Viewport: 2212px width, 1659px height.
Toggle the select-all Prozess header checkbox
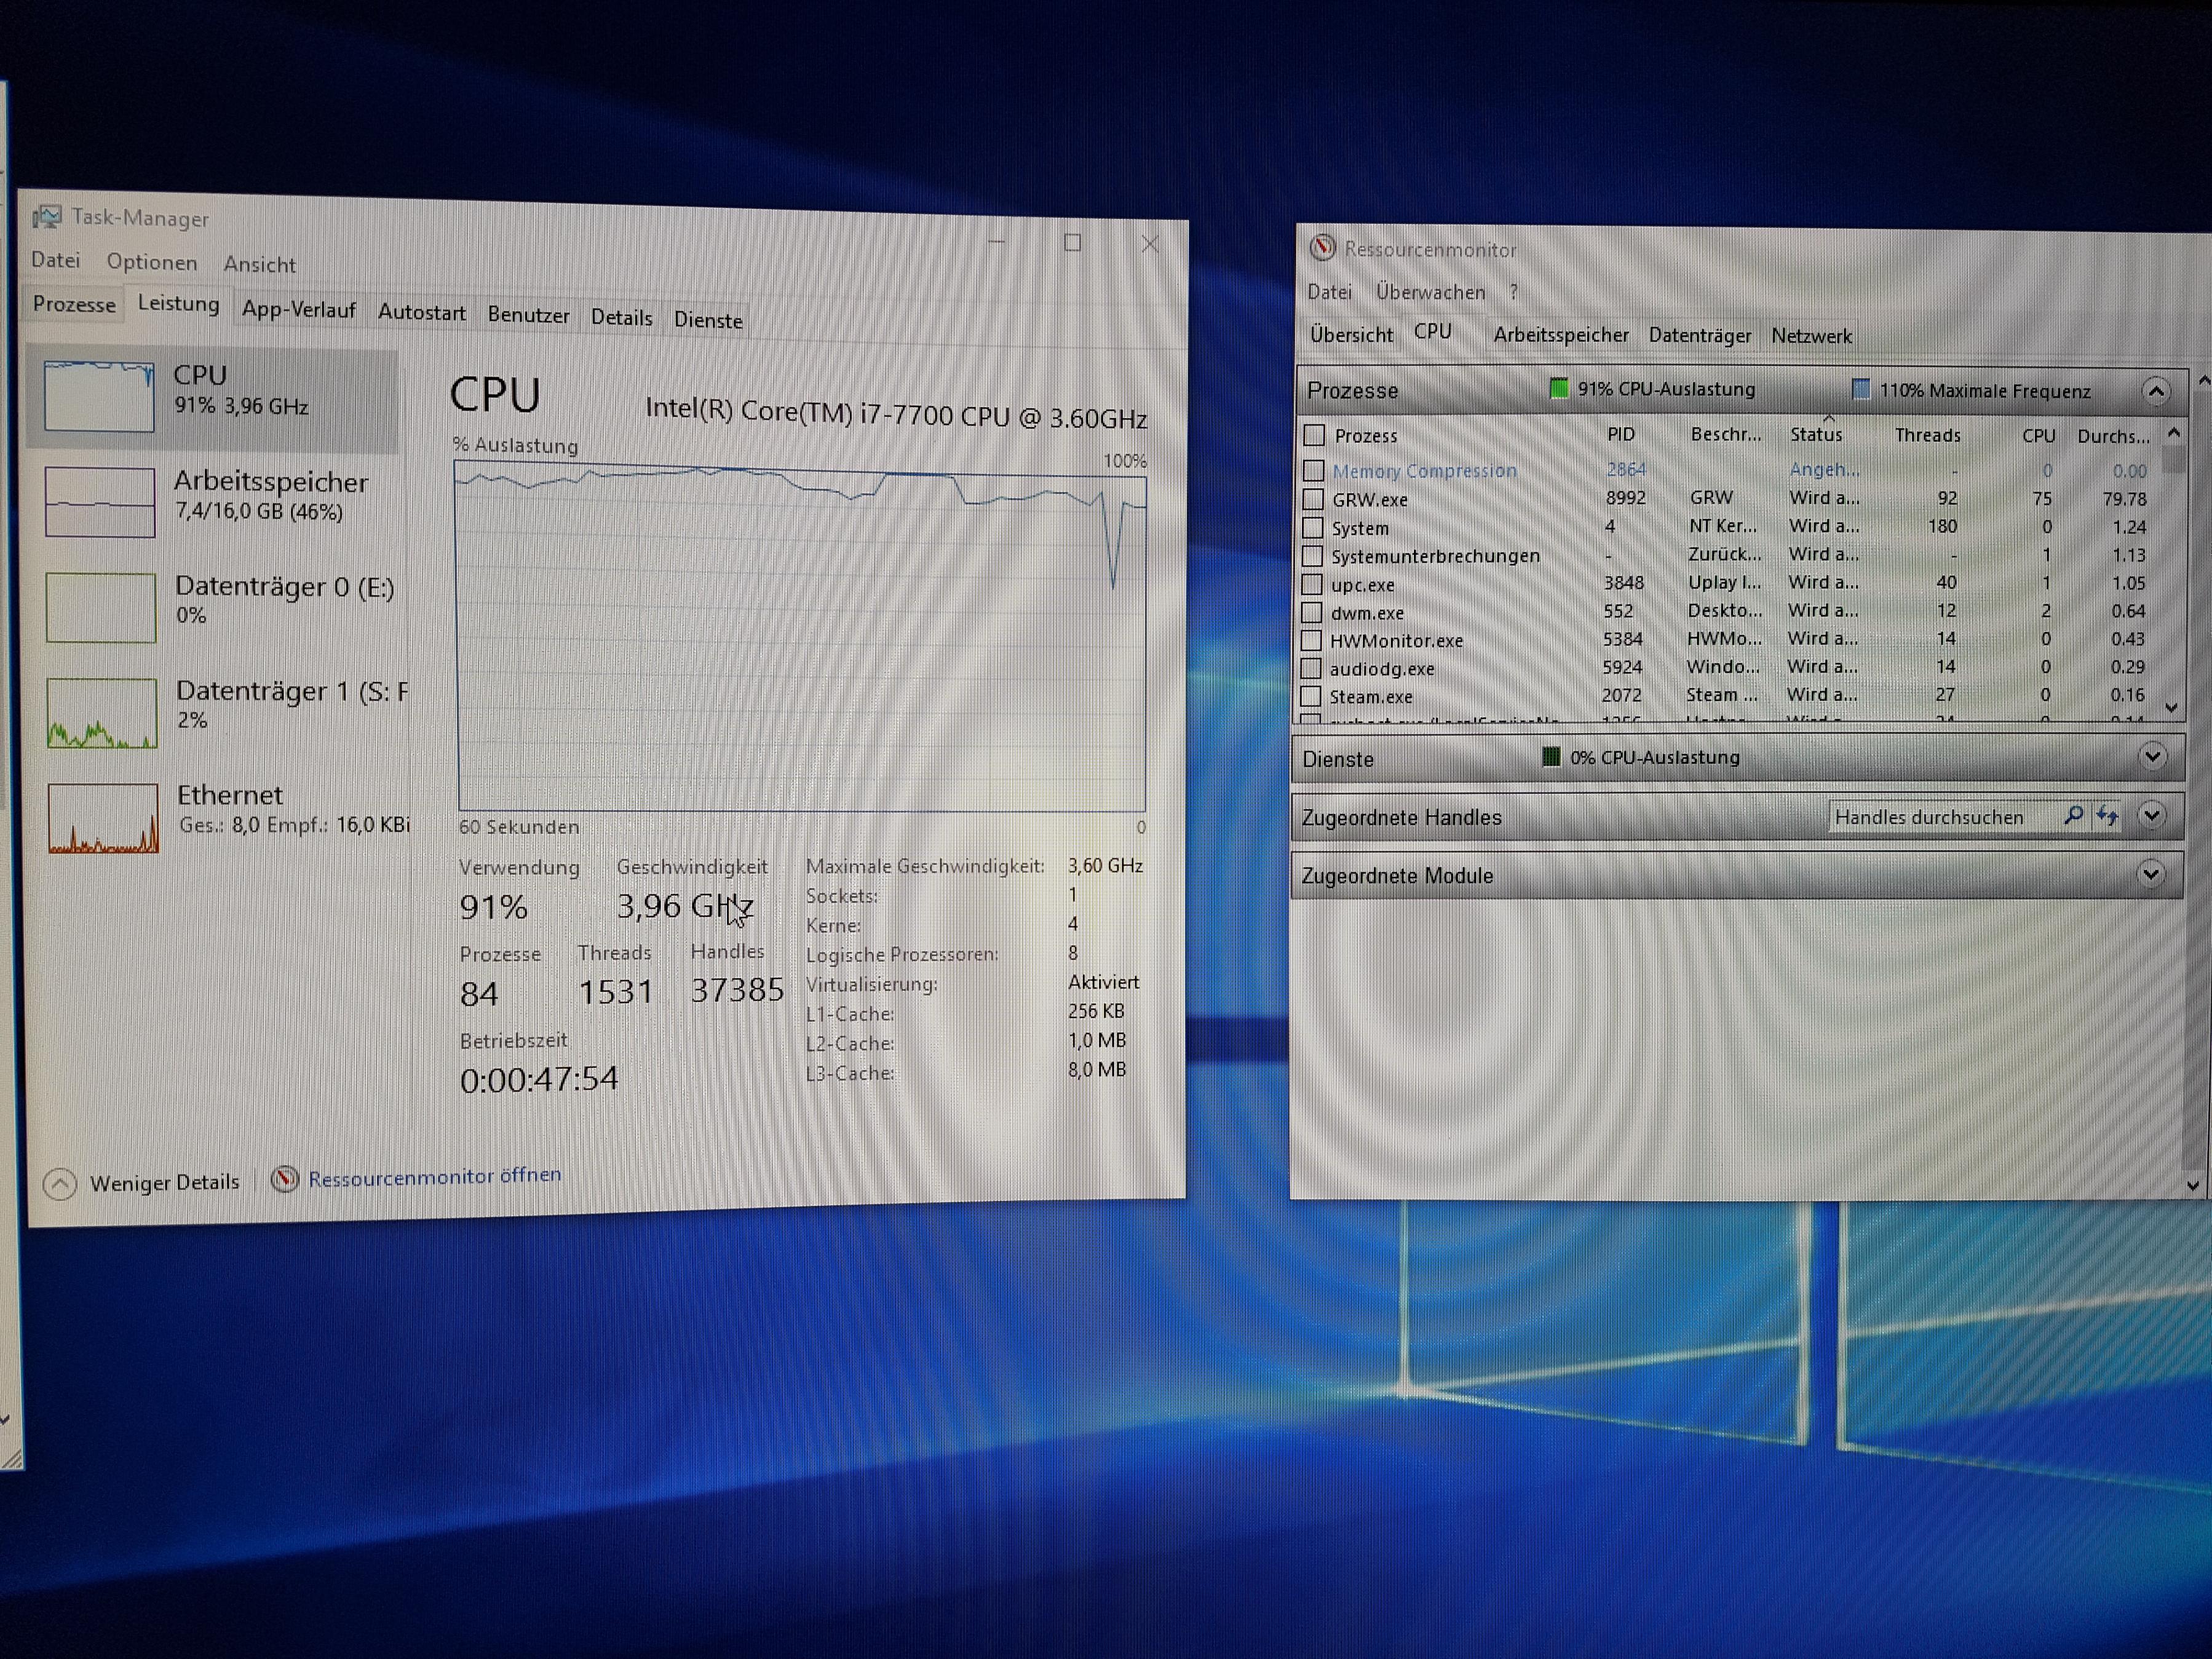(1314, 435)
